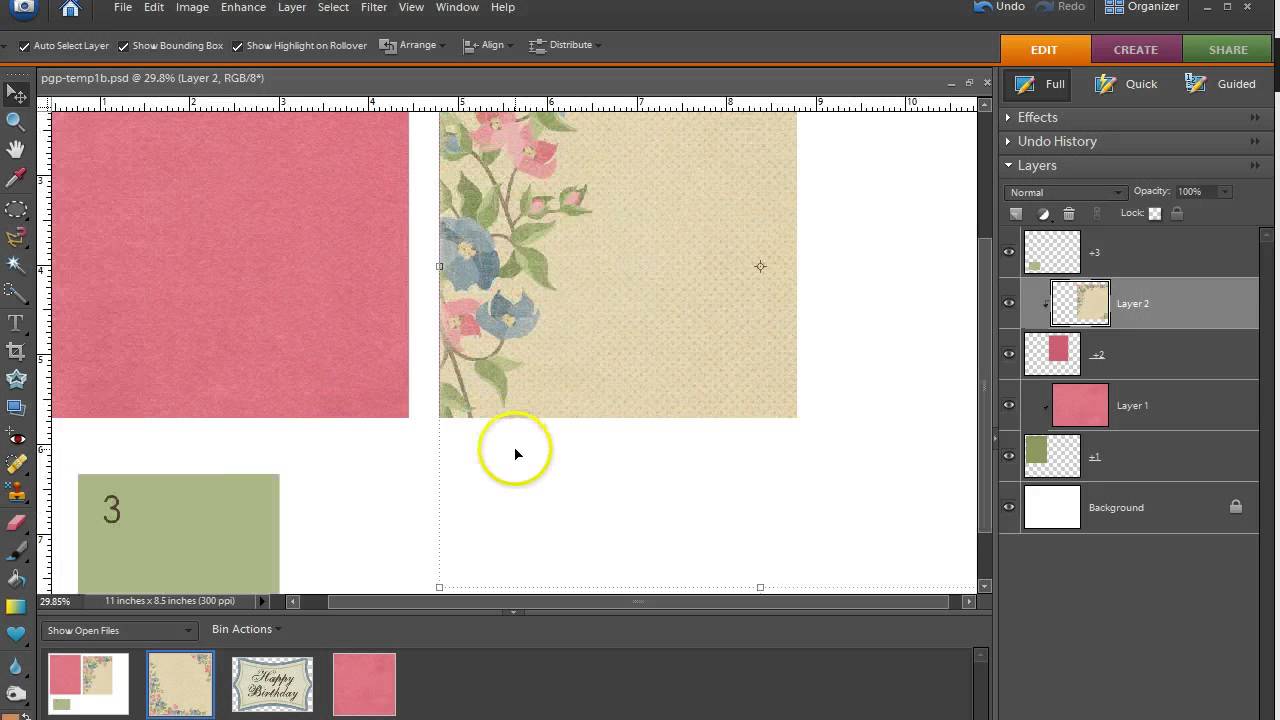Switch to the SHARE tab
This screenshot has height=720, width=1280.
[x=1227, y=50]
